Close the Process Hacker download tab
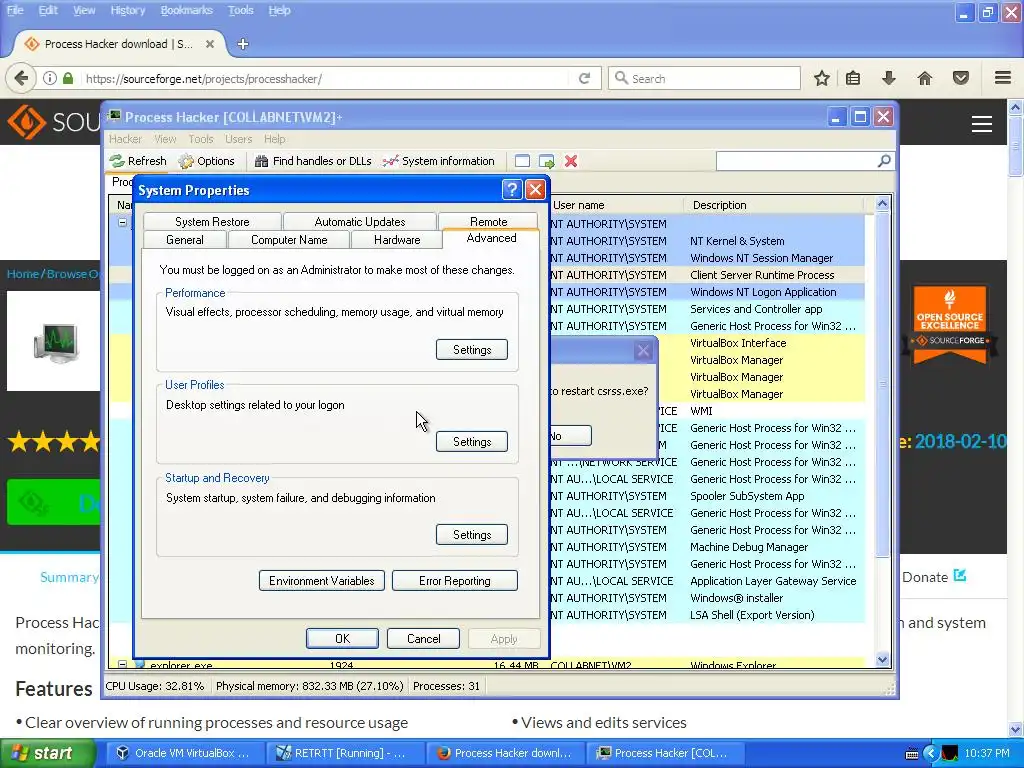 (x=210, y=44)
